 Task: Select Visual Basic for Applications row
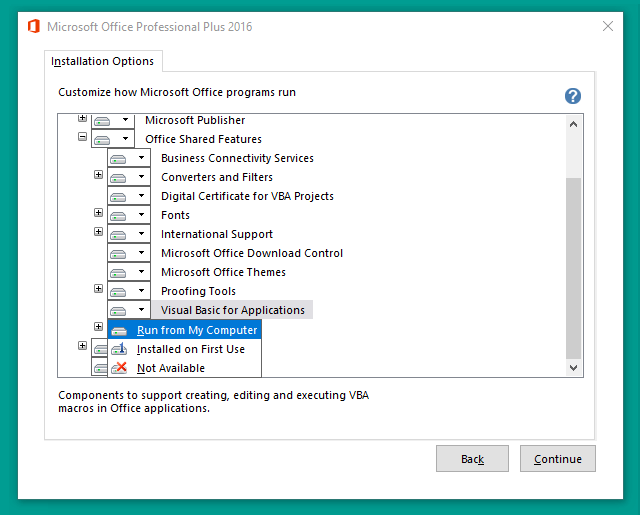[233, 310]
